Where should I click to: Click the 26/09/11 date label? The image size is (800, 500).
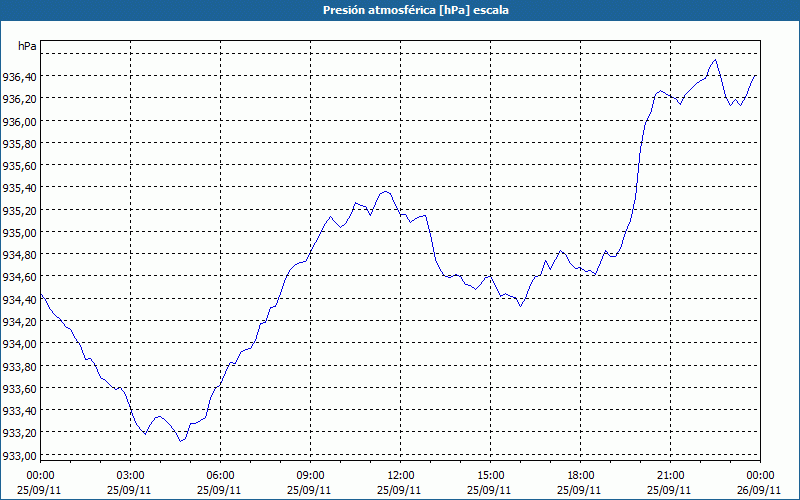(x=760, y=490)
